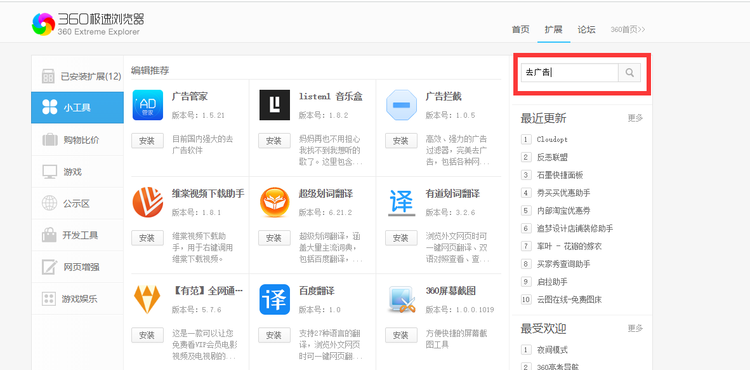Viewport: 754px width, 378px height.
Task: Open the 论坛 tab
Action: tap(586, 29)
